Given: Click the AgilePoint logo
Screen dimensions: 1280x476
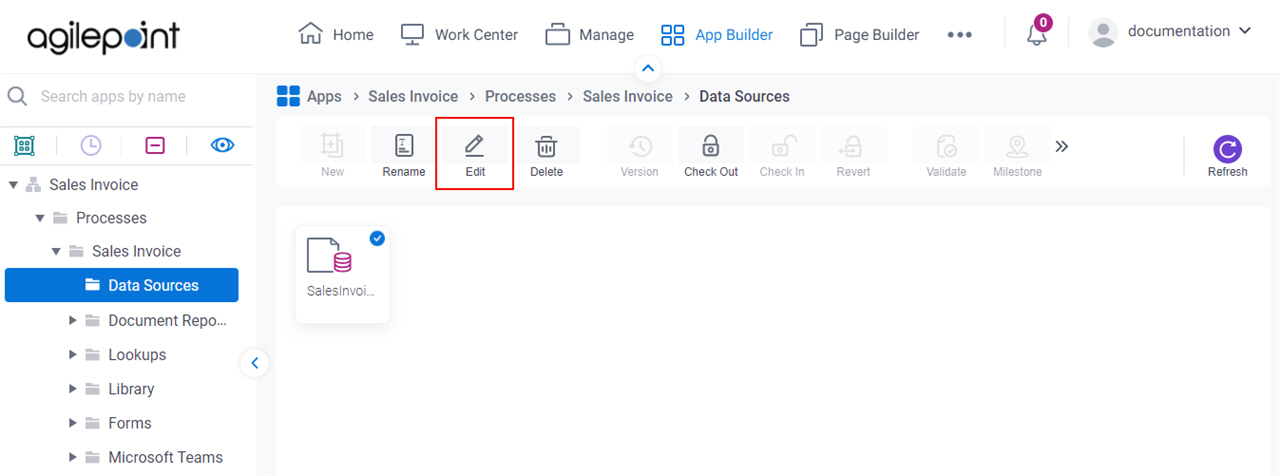Looking at the screenshot, I should tap(103, 36).
